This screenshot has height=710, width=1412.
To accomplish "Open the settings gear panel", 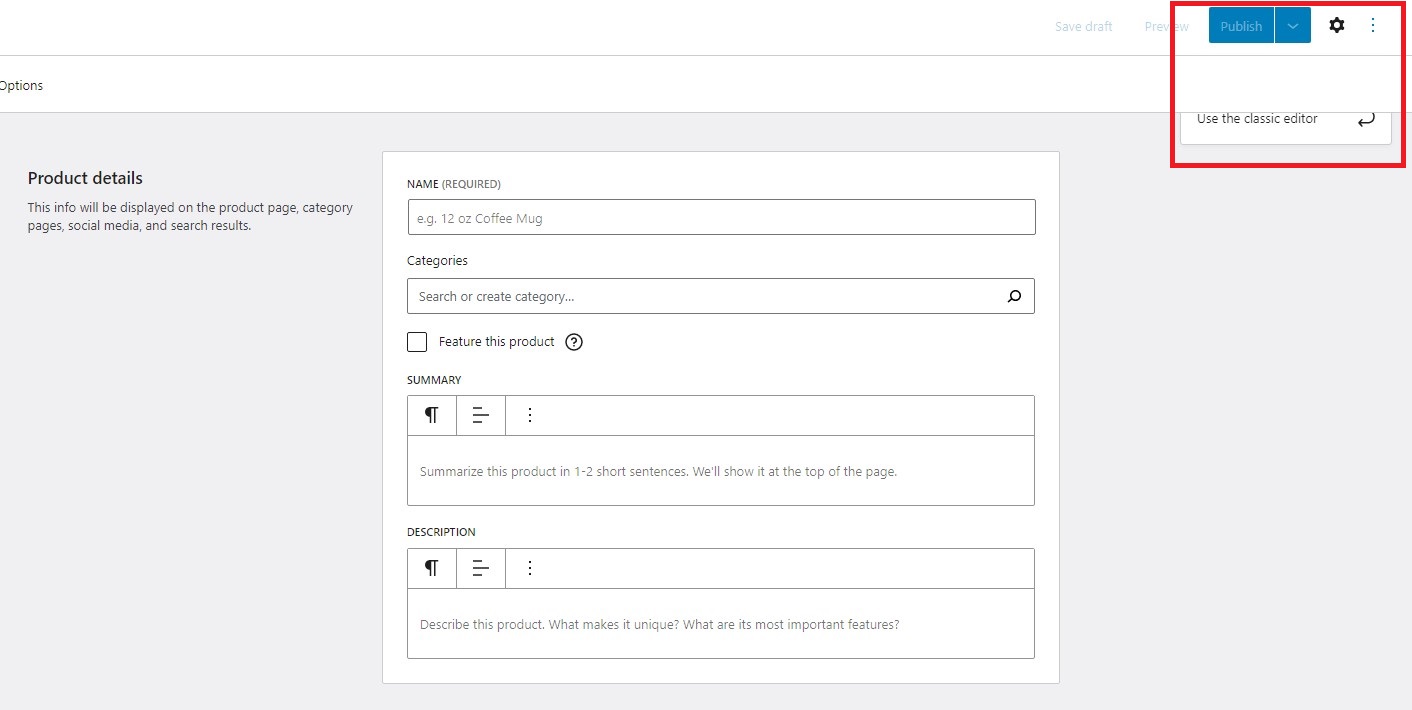I will (x=1337, y=25).
